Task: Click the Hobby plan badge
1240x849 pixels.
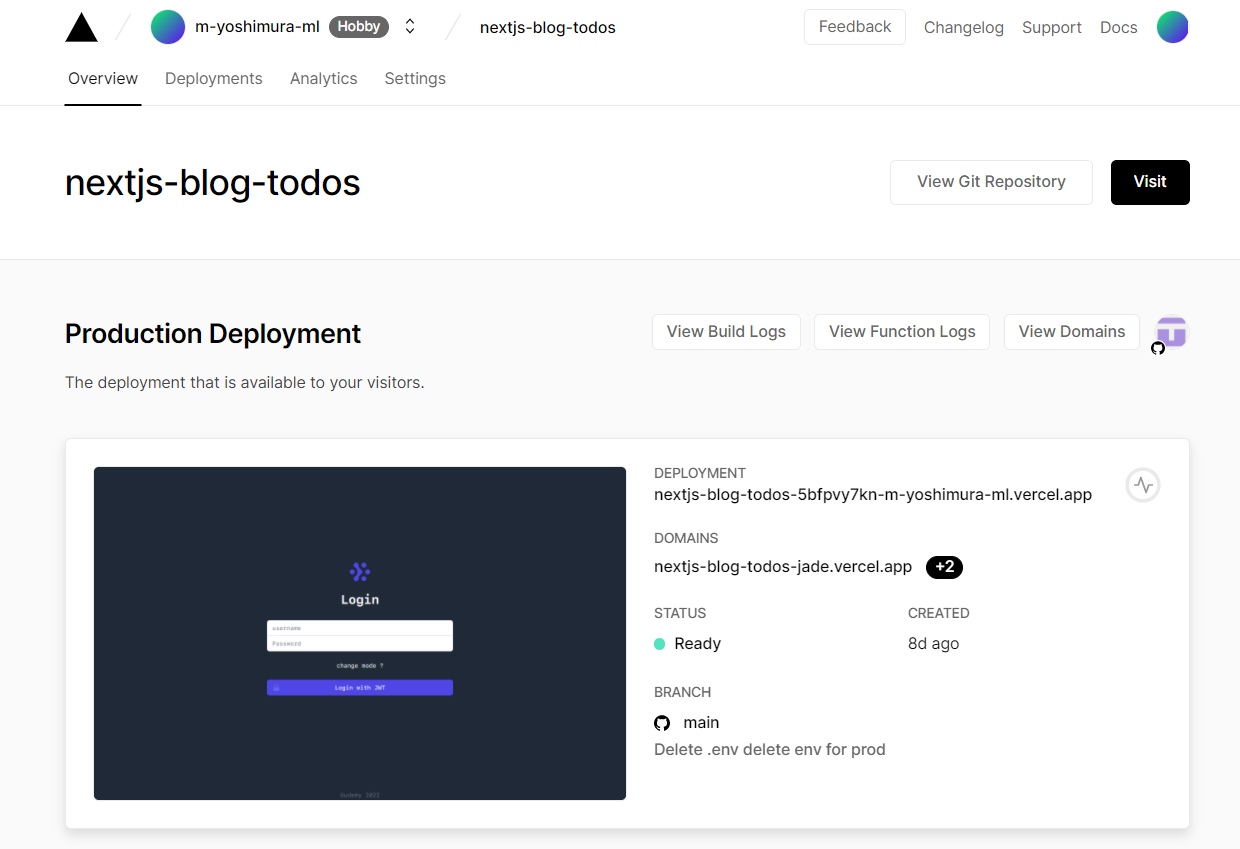Action: point(358,26)
